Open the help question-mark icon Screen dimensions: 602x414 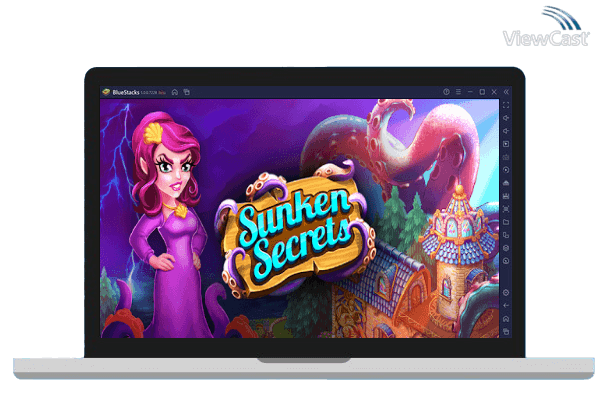click(446, 92)
